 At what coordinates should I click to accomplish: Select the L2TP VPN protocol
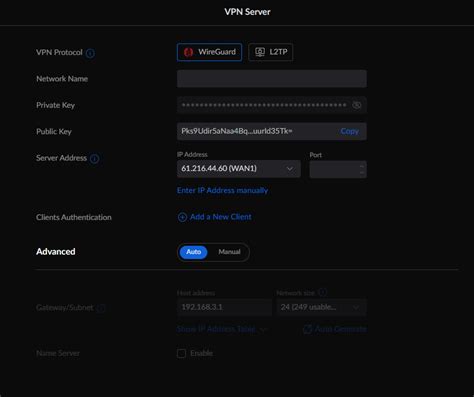271,52
